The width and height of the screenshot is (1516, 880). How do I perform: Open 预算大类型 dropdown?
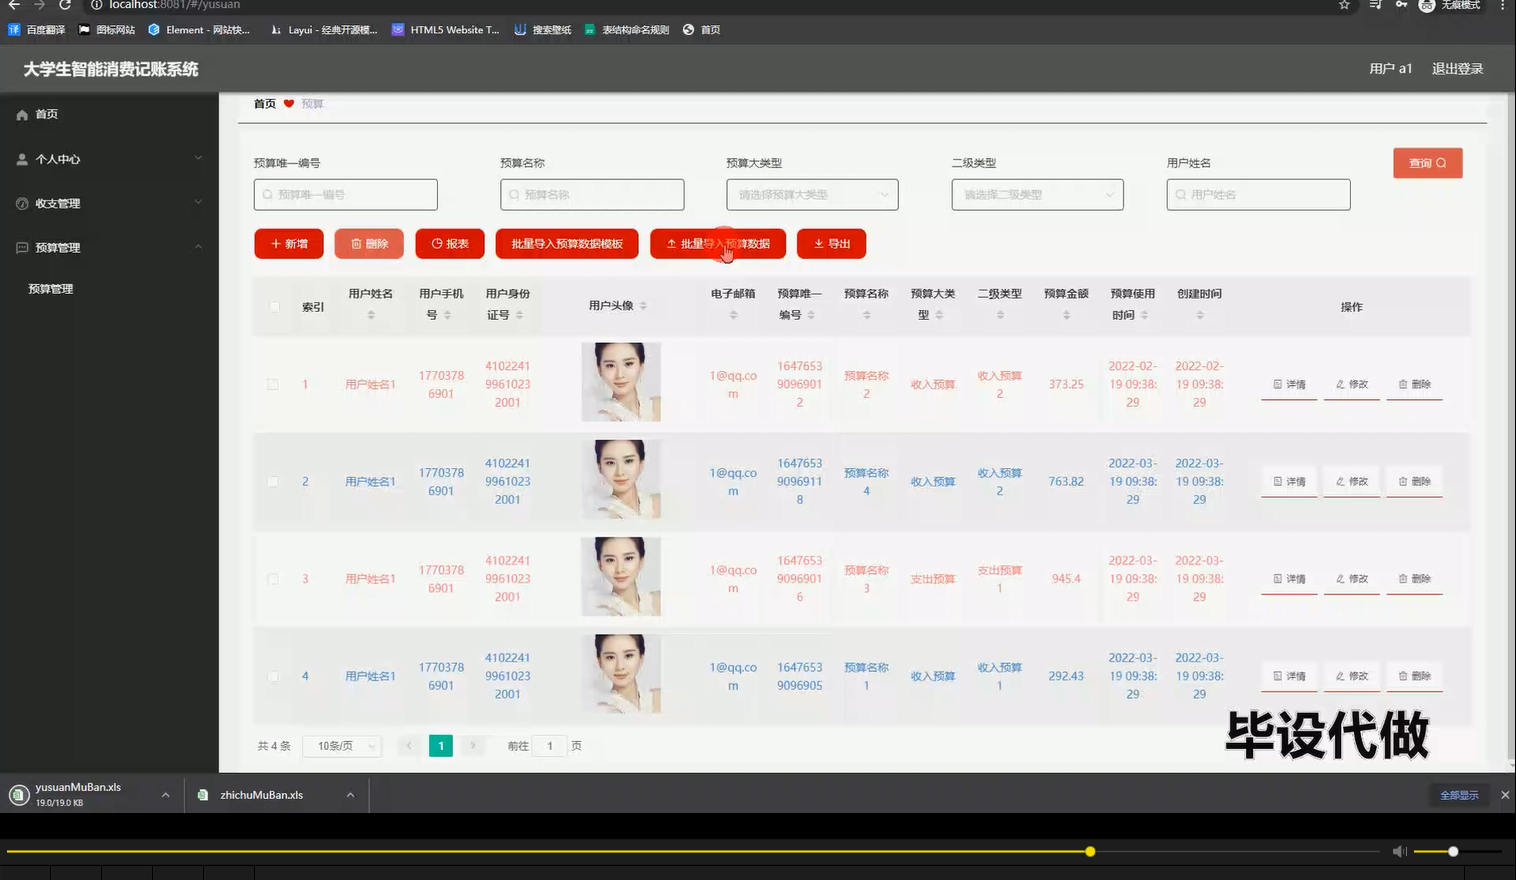(x=812, y=194)
